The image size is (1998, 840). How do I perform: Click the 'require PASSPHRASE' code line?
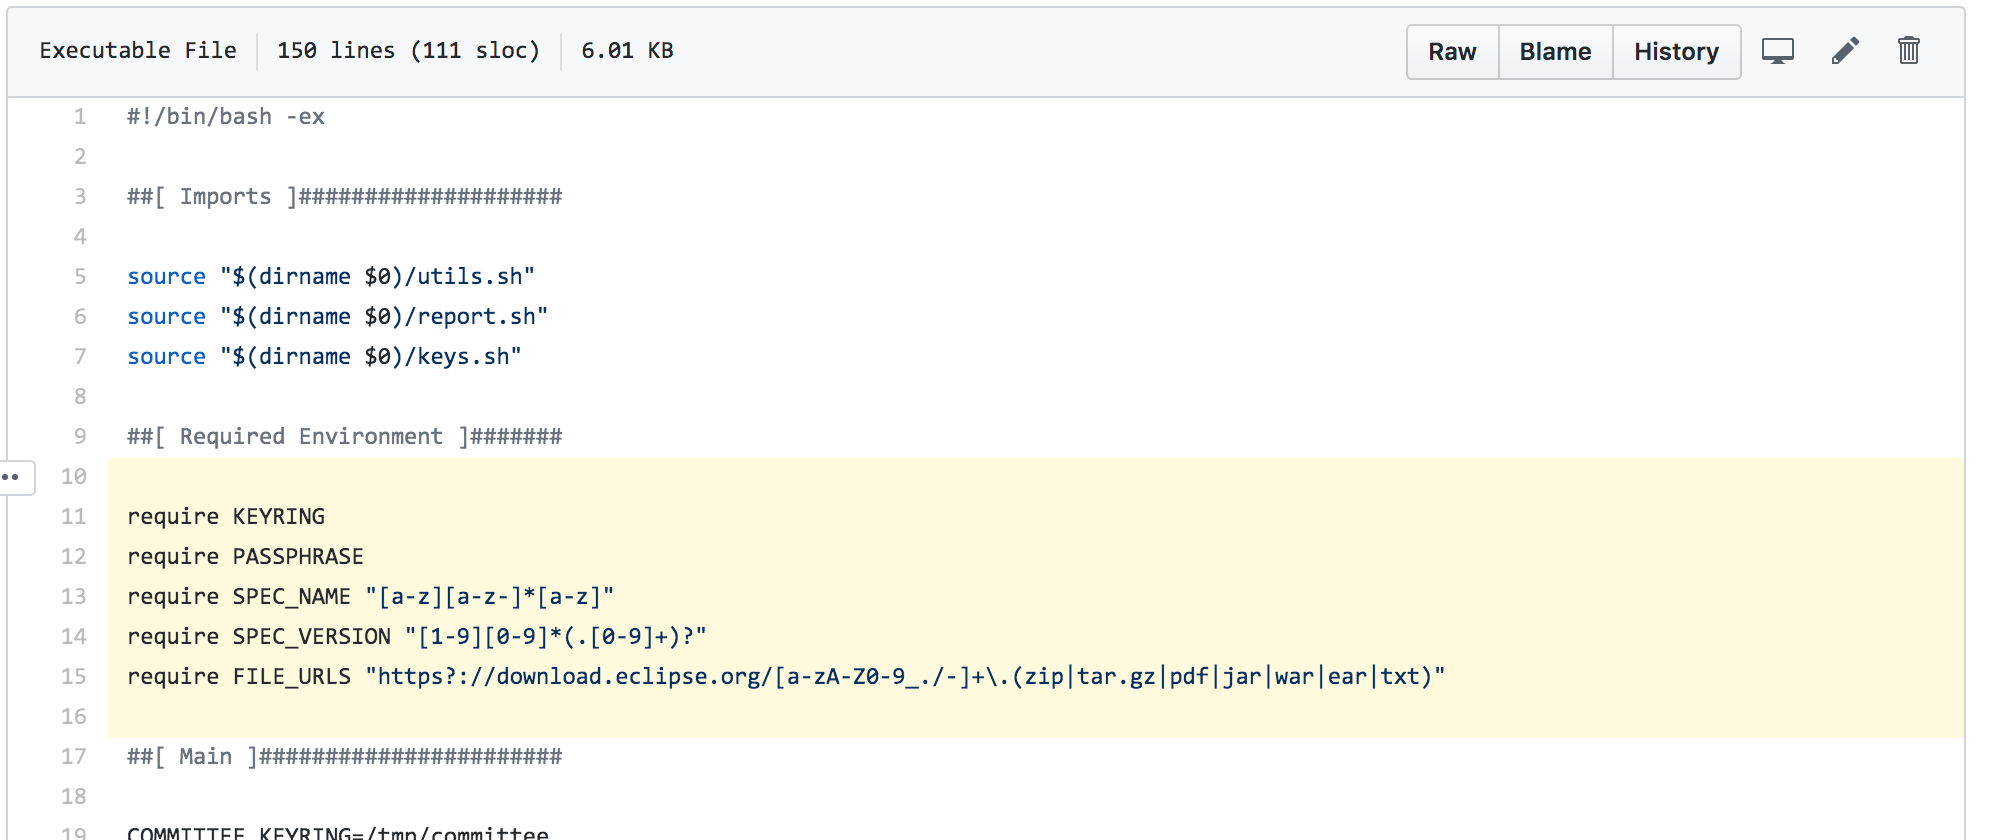coord(245,557)
